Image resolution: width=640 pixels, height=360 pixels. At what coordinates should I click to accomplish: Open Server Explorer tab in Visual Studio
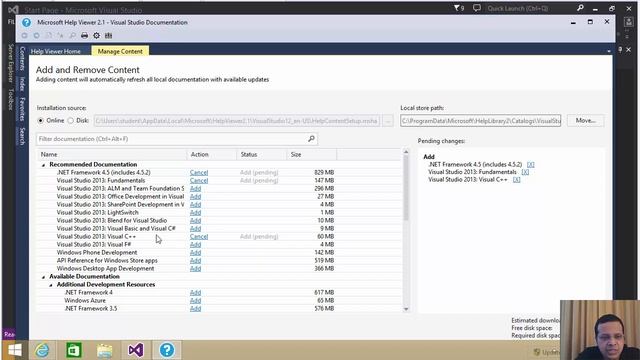tap(11, 64)
